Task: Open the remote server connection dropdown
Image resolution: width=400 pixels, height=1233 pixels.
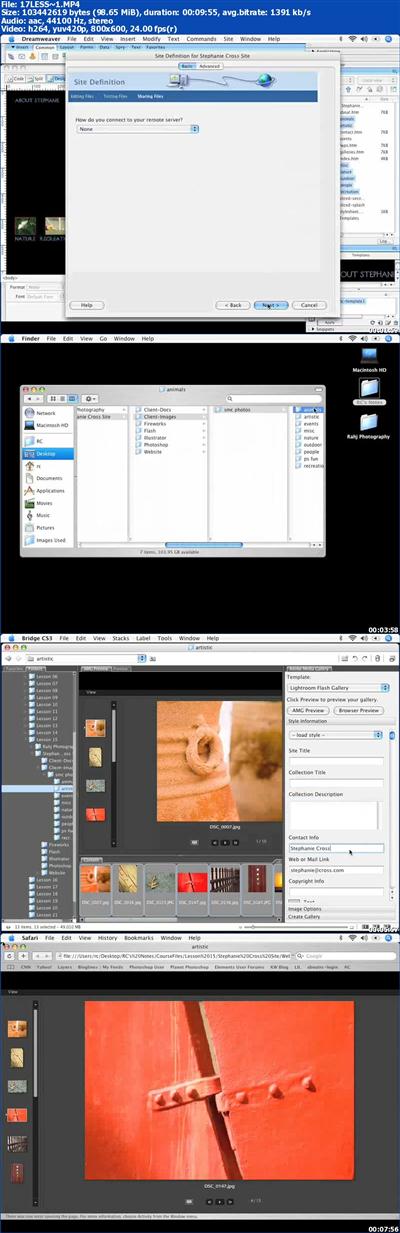Action: coord(137,129)
